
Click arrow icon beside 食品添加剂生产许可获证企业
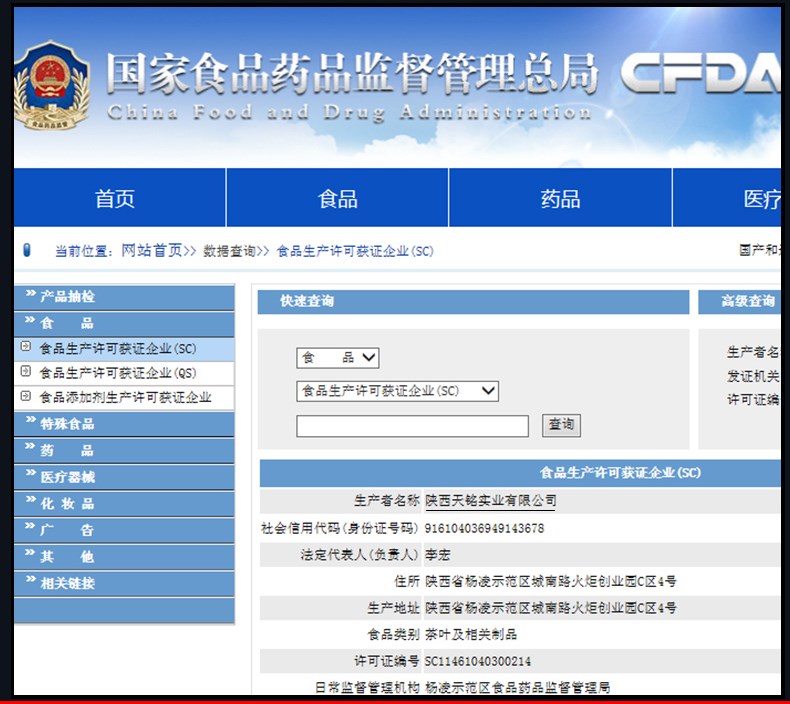[25, 396]
